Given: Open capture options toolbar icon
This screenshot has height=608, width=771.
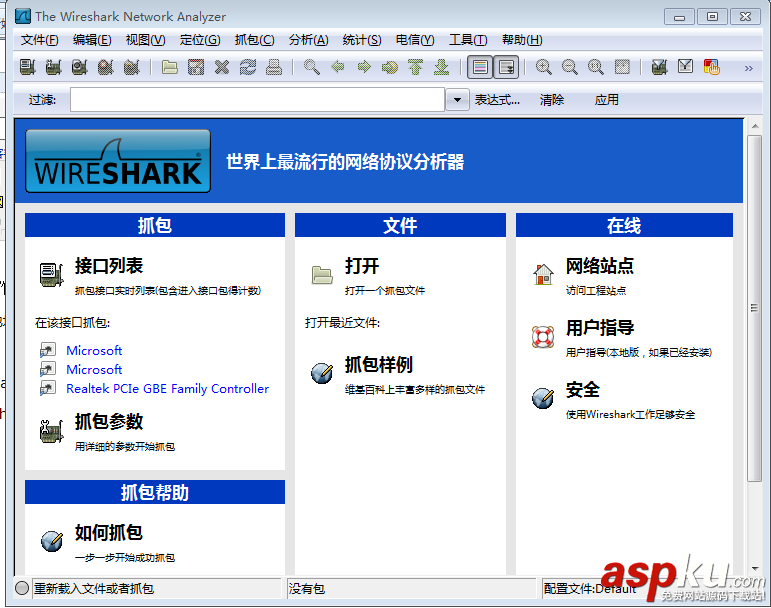Looking at the screenshot, I should [x=54, y=66].
